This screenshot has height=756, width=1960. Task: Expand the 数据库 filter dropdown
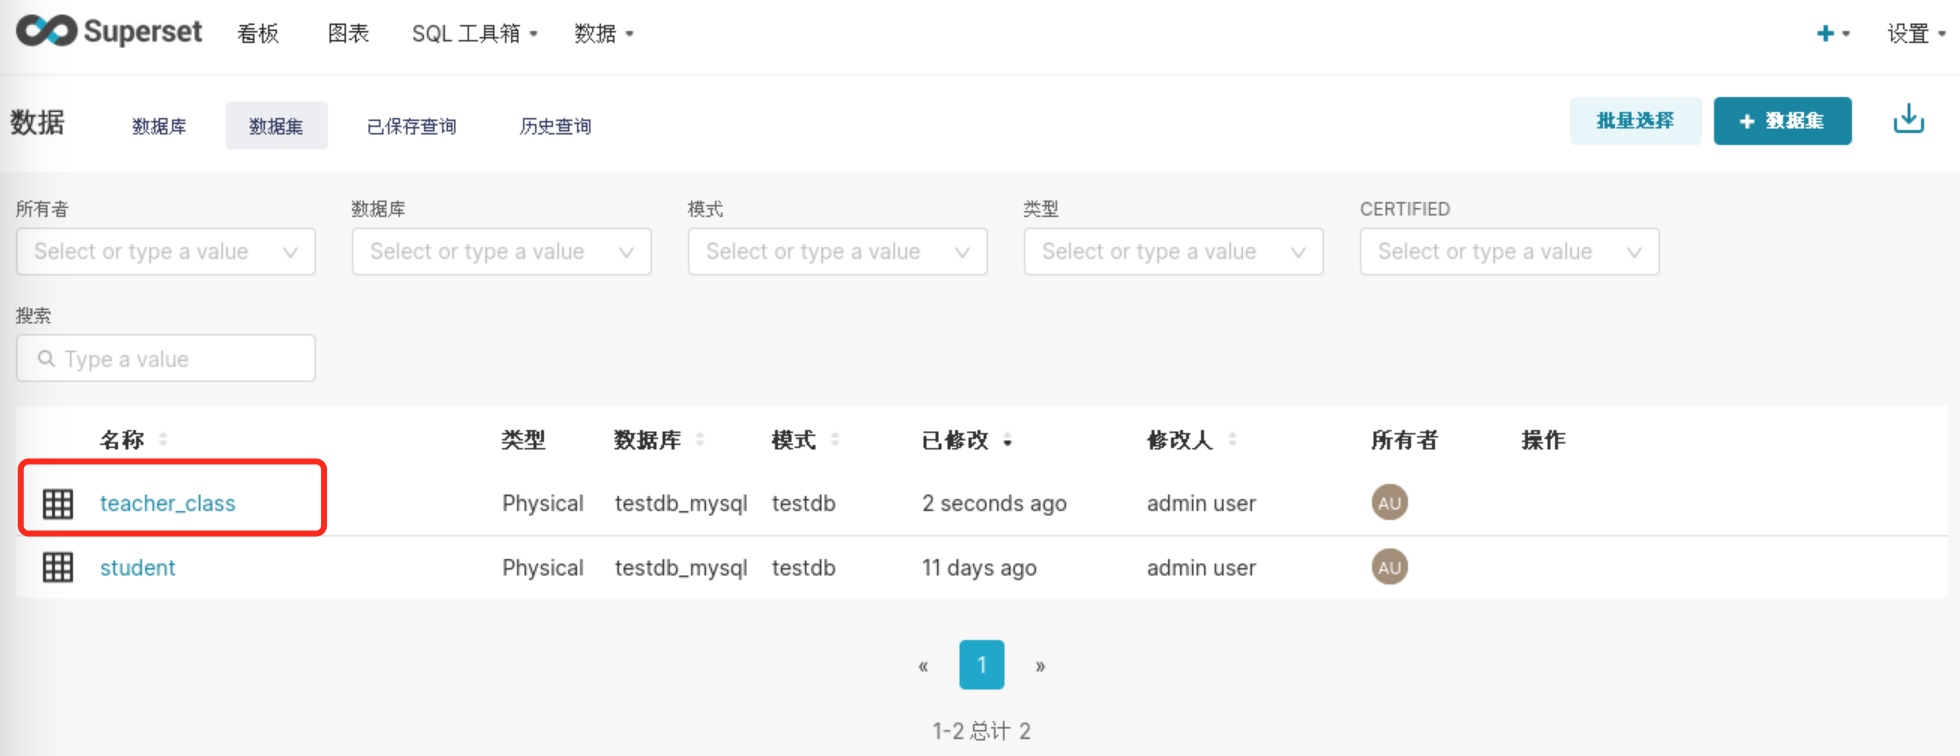[501, 252]
